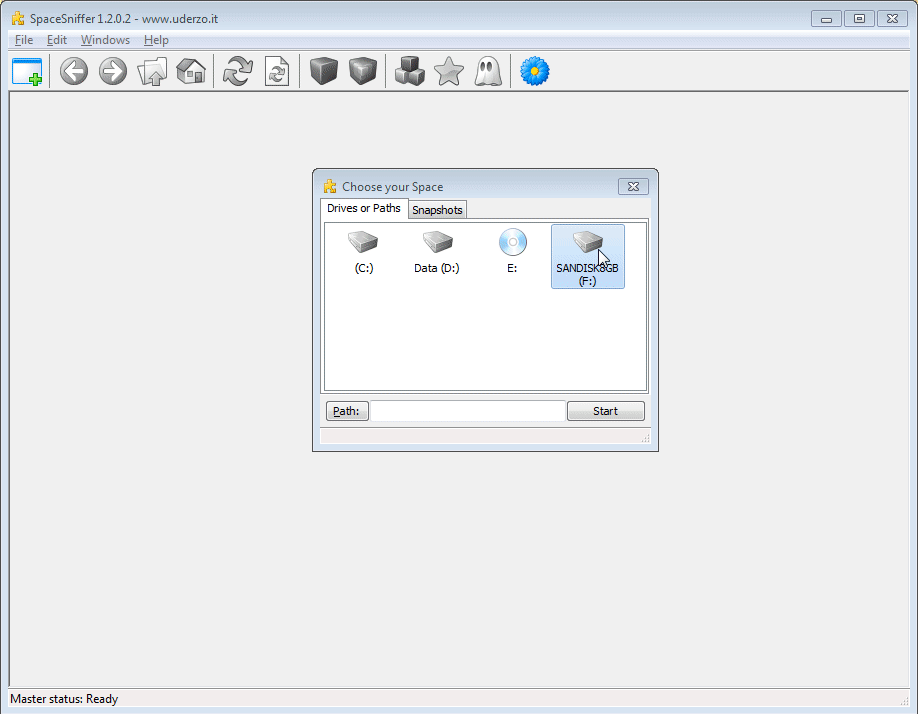Pick the SANDISK8GB (F:) drive

tap(588, 257)
